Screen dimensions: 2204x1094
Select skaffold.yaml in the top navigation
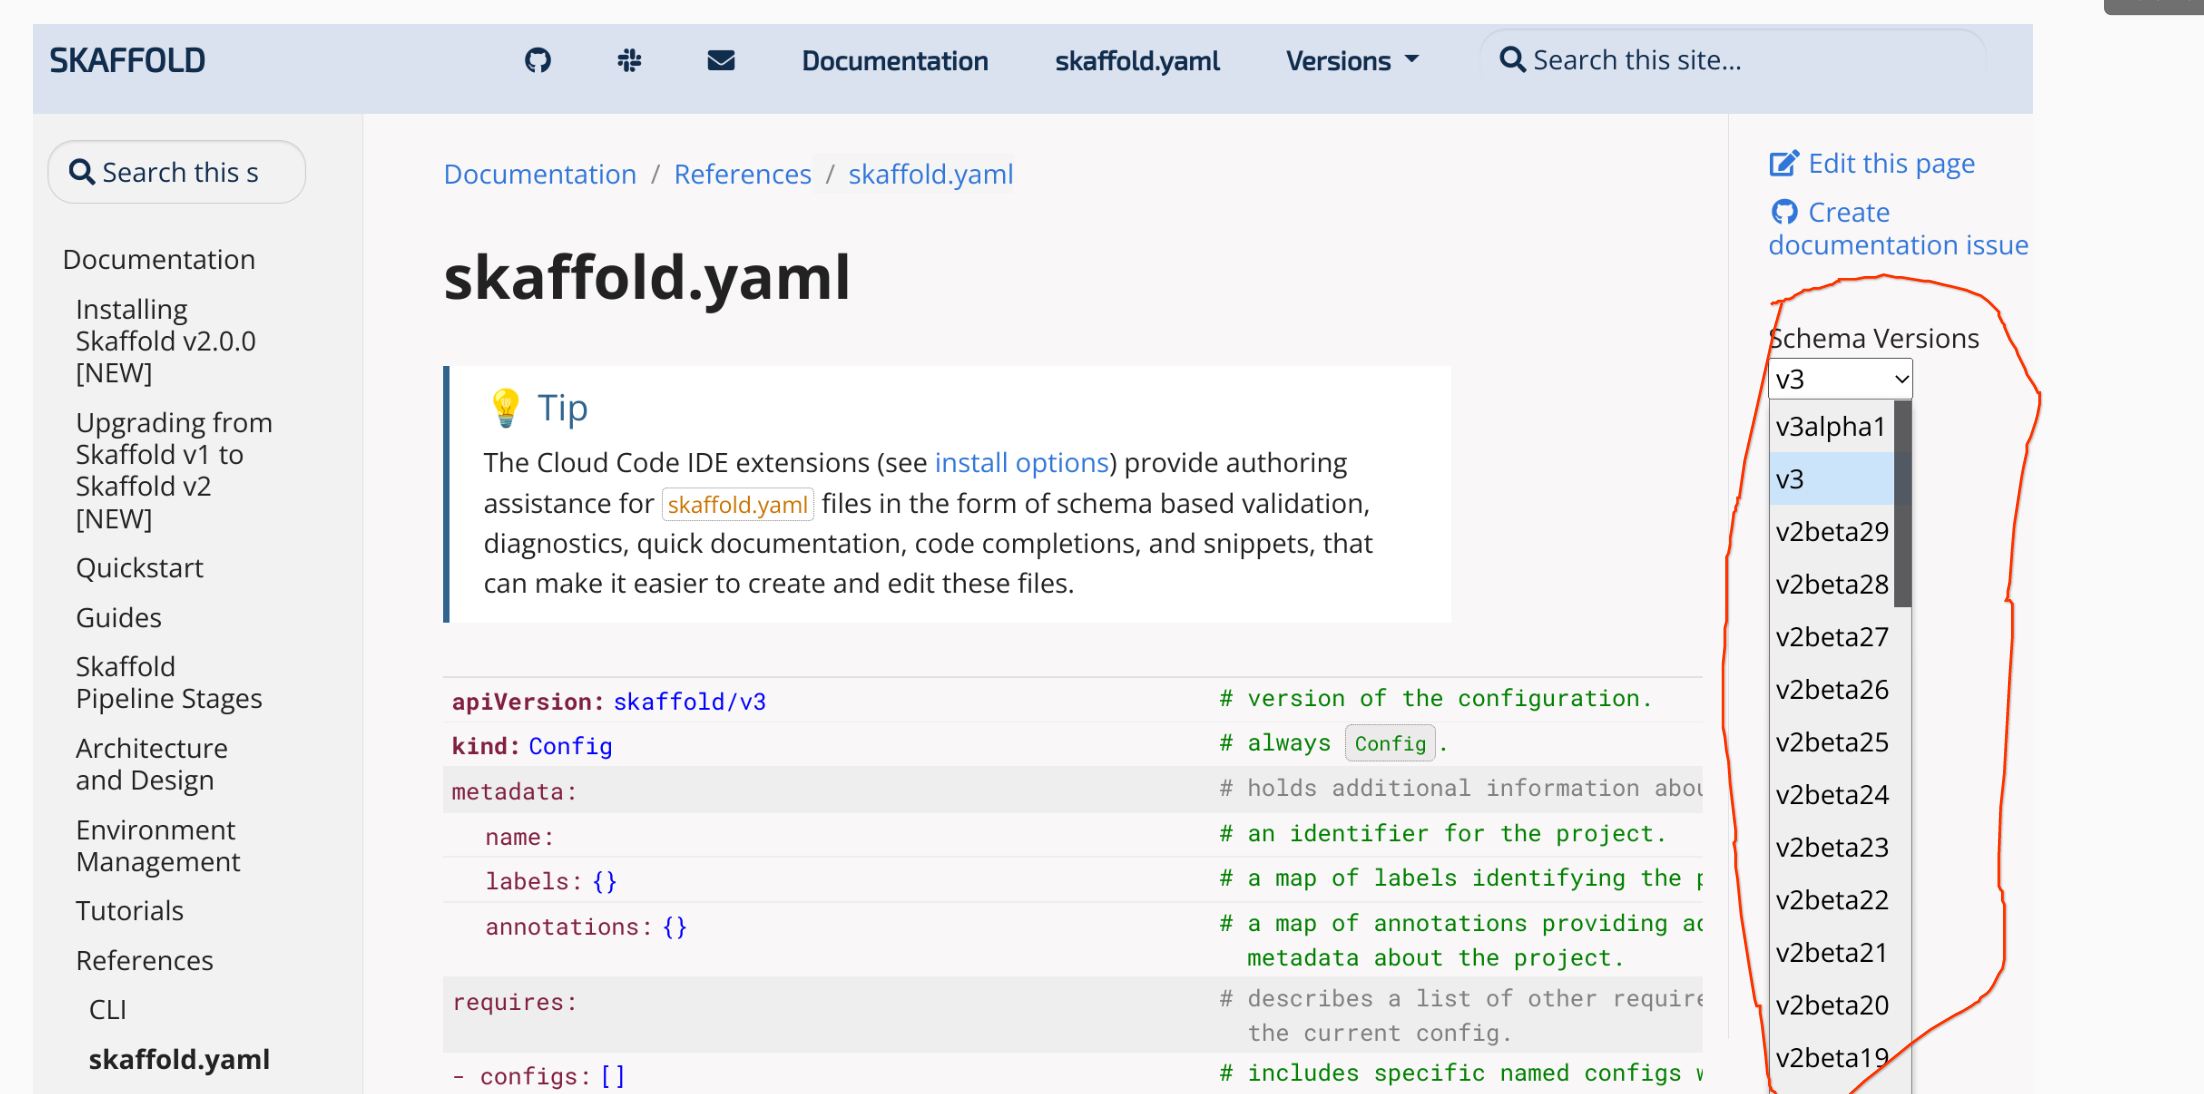pos(1136,60)
